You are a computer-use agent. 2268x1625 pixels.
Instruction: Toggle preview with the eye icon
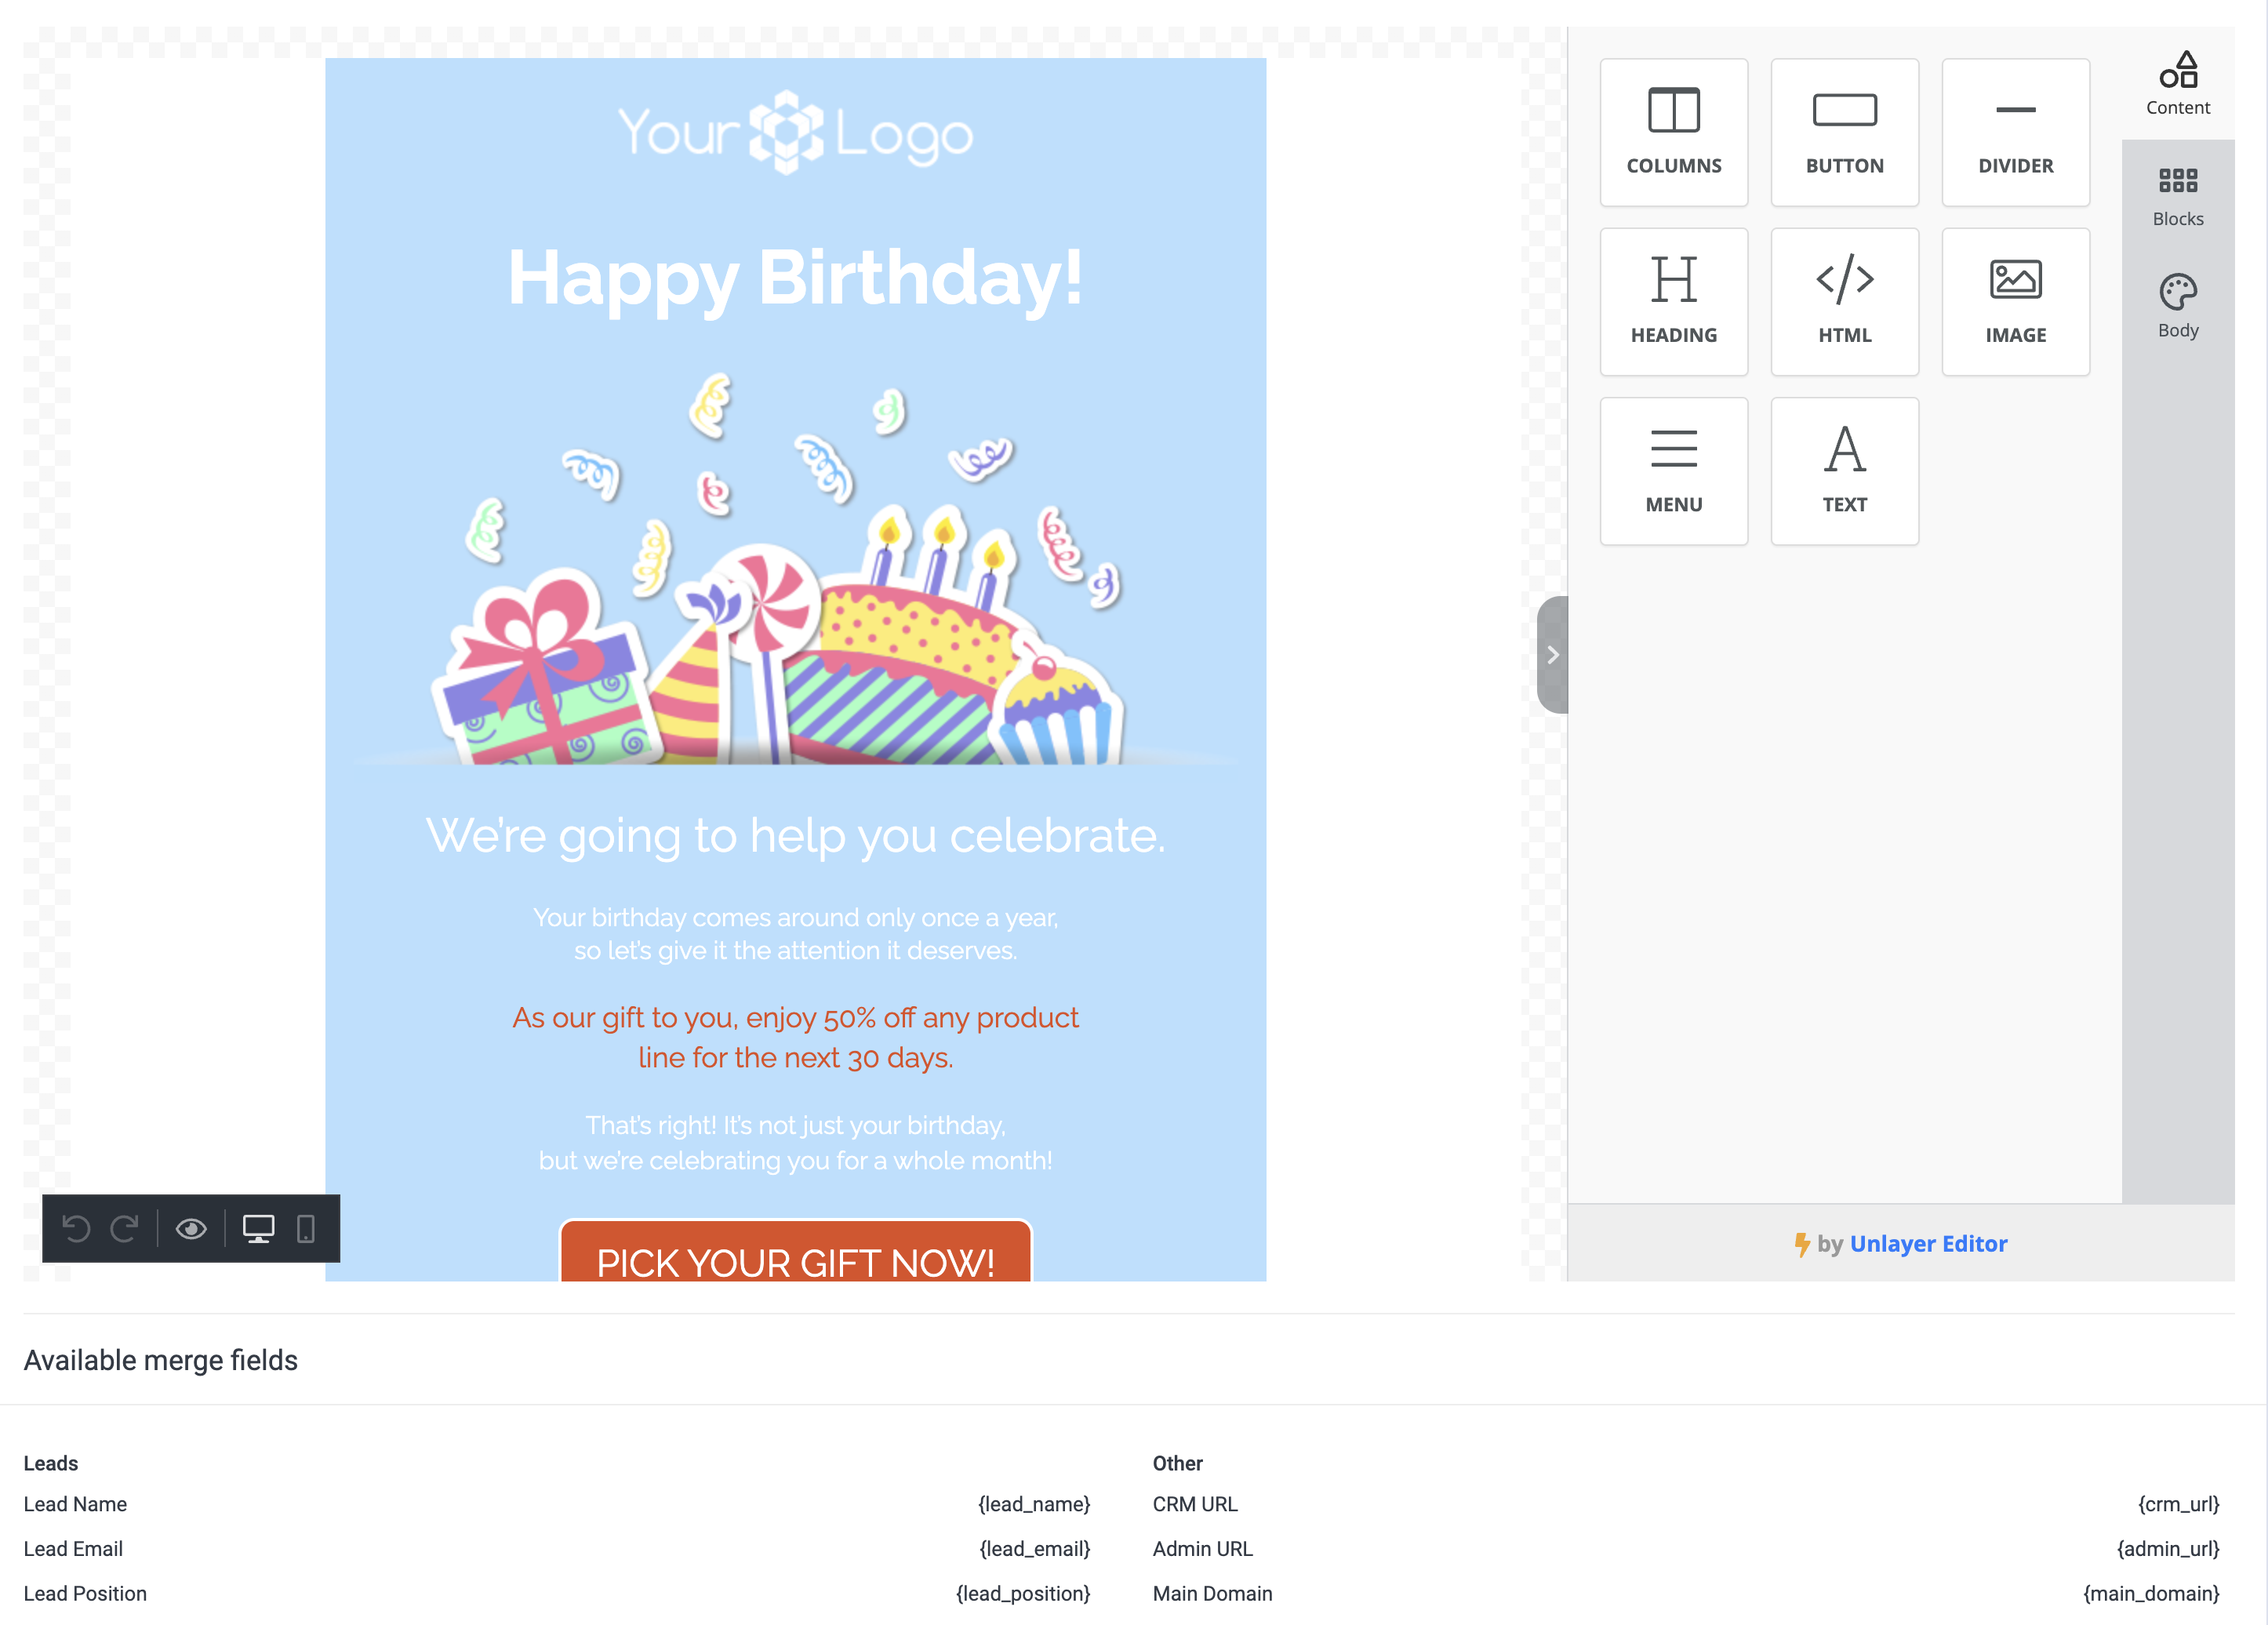click(191, 1228)
